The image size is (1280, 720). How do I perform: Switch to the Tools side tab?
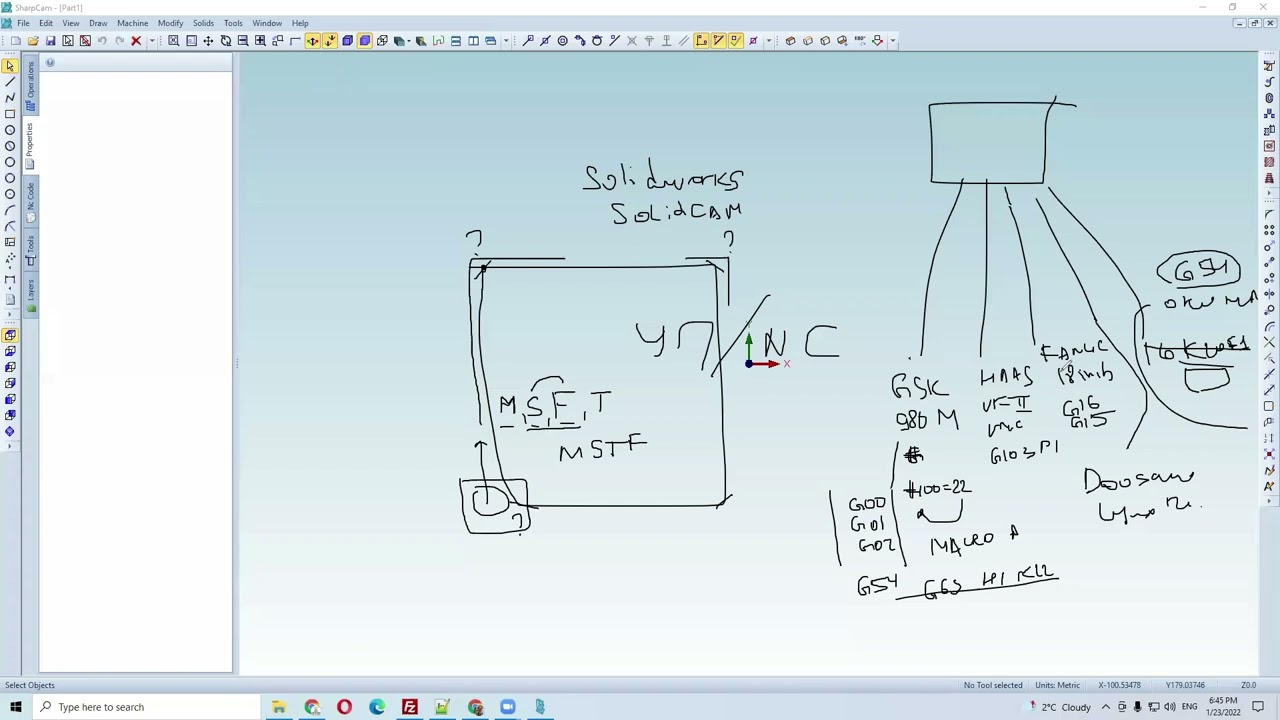coord(30,251)
